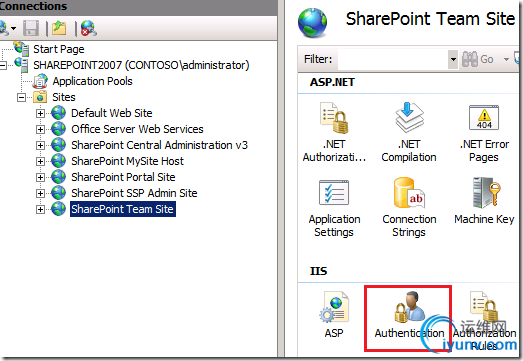This screenshot has width=523, height=361.
Task: Collapse the Sites folder
Action: pos(21,97)
